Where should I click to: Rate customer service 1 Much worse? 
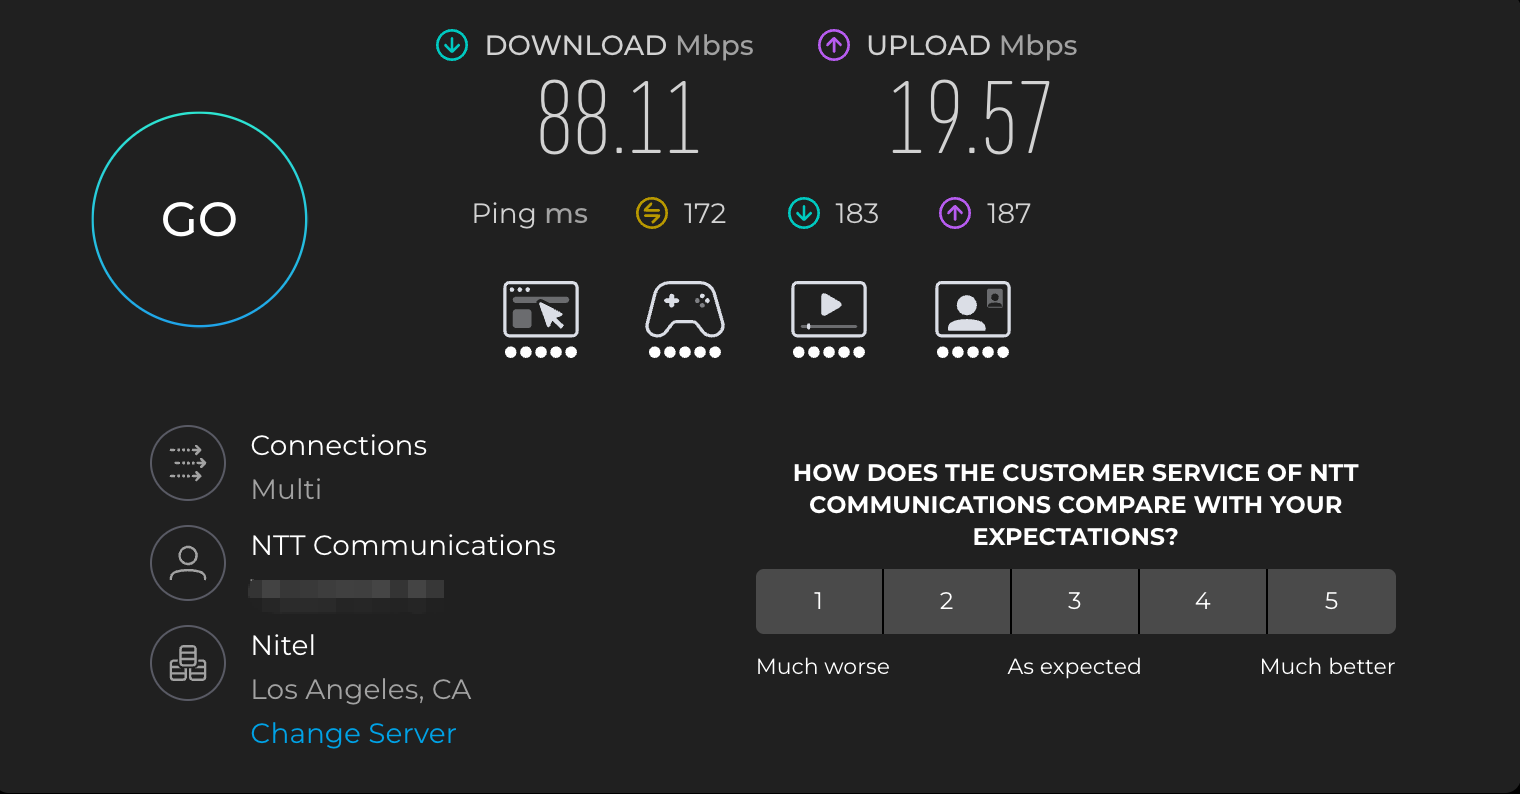pos(819,601)
